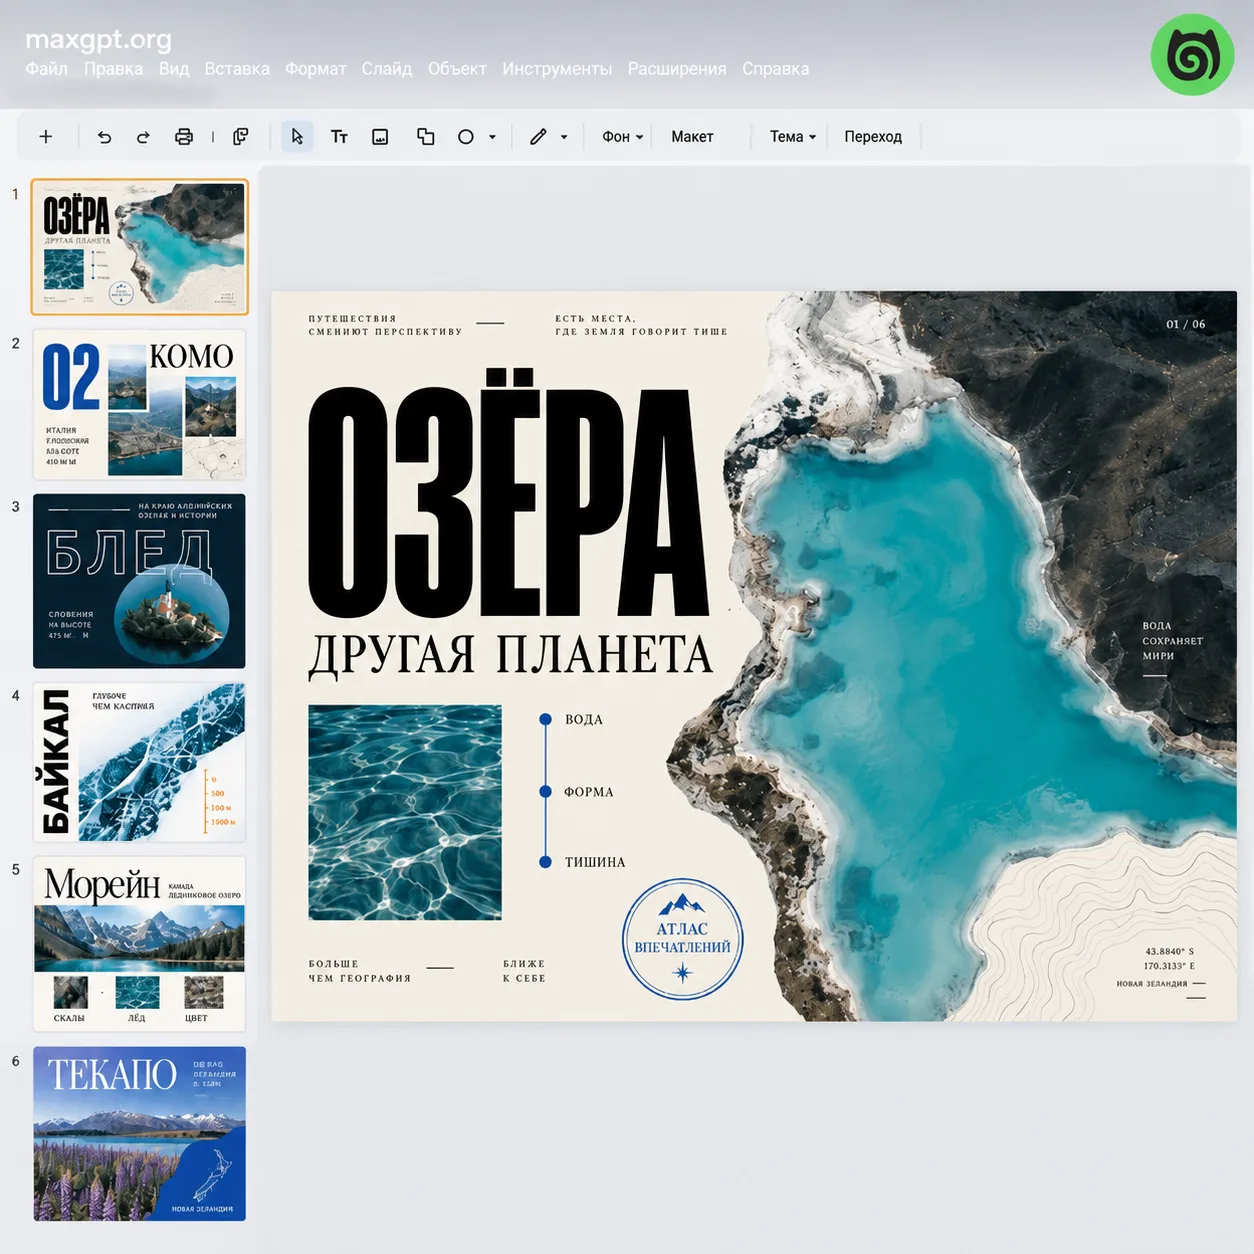Viewport: 1254px width, 1254px height.
Task: Open the Слайд menu
Action: coord(387,69)
